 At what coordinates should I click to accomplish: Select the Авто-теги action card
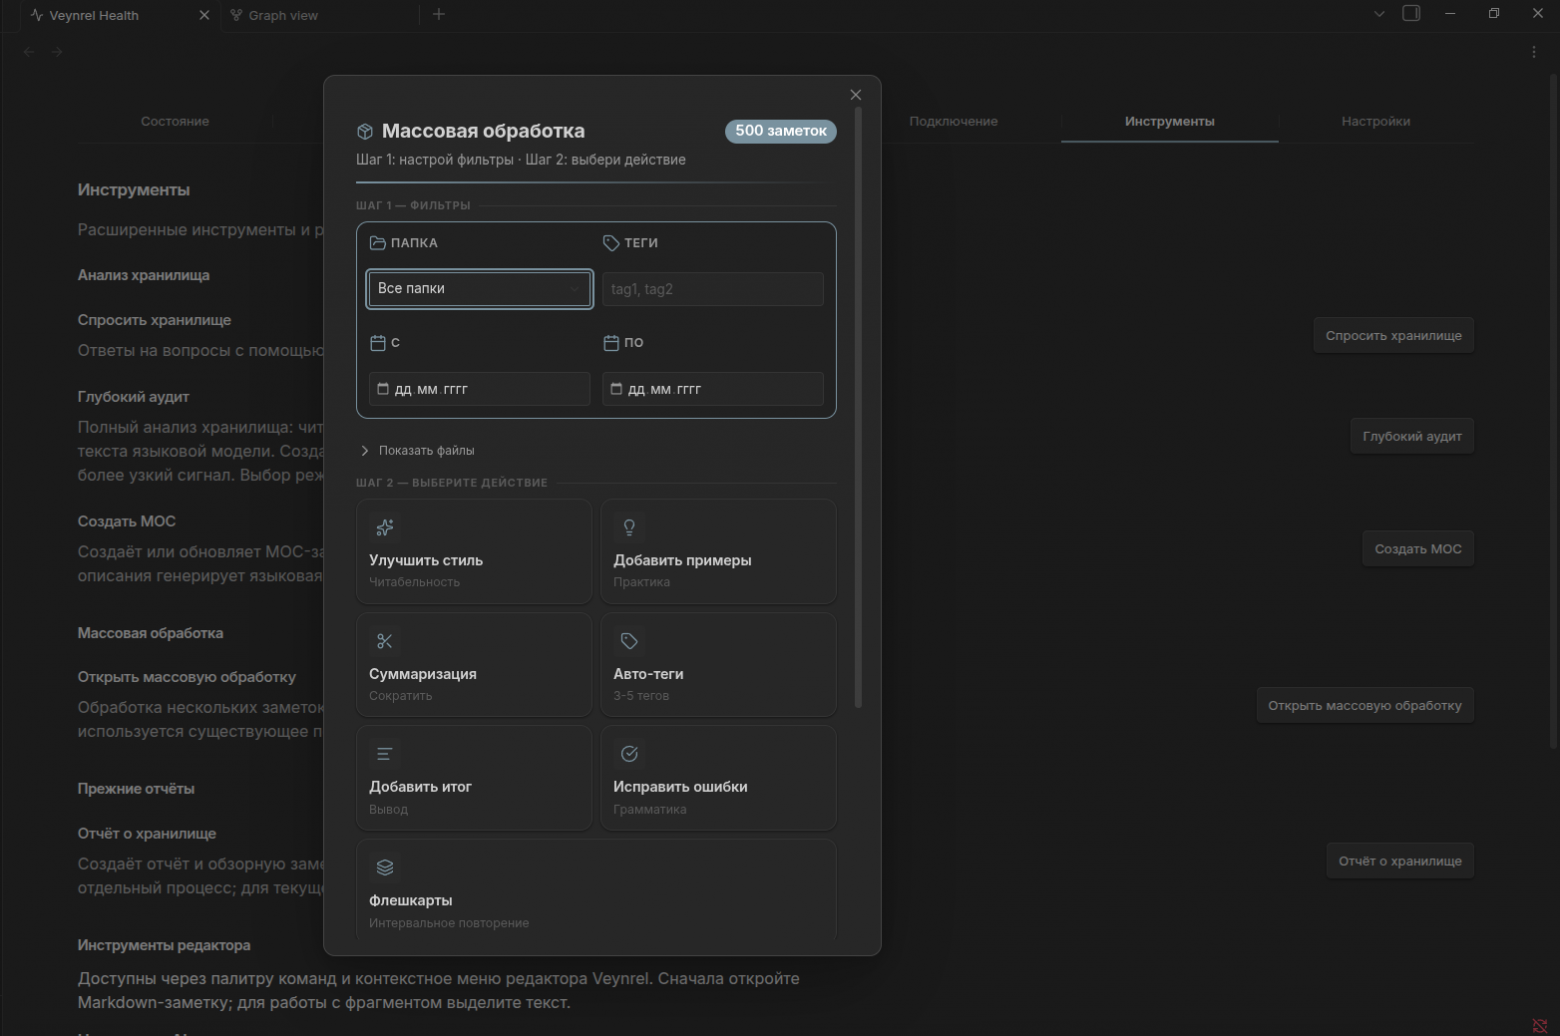pos(718,665)
